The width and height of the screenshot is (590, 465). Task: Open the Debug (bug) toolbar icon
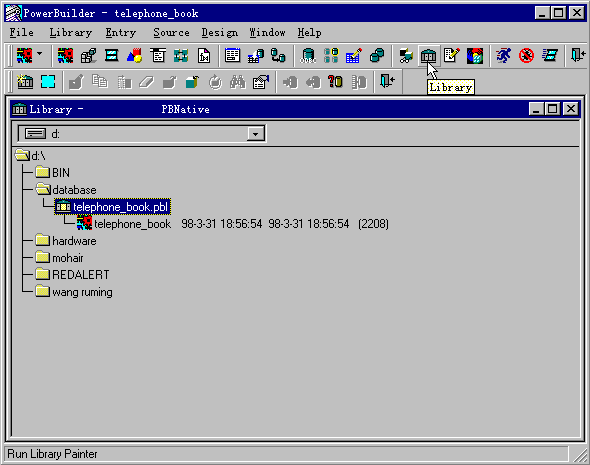(526, 56)
